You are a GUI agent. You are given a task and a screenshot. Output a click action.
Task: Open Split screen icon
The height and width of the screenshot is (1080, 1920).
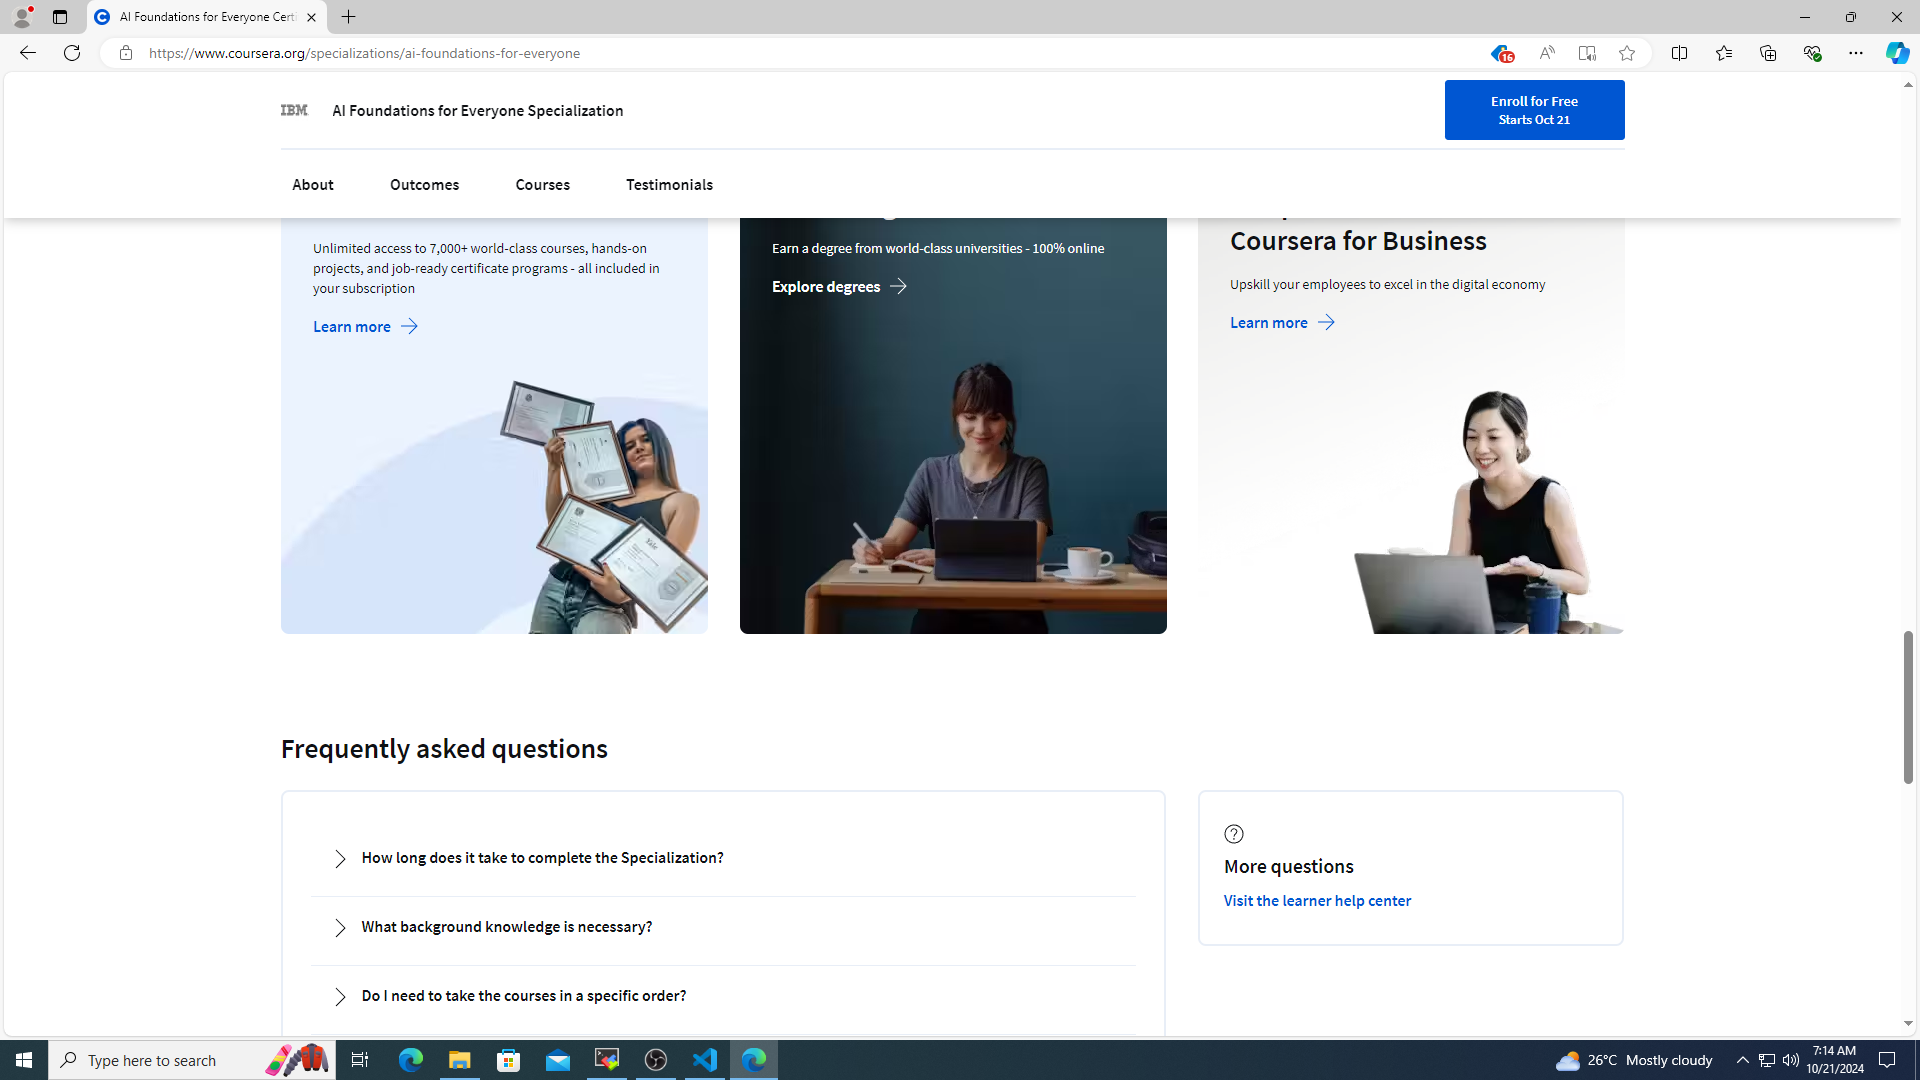click(x=1679, y=53)
